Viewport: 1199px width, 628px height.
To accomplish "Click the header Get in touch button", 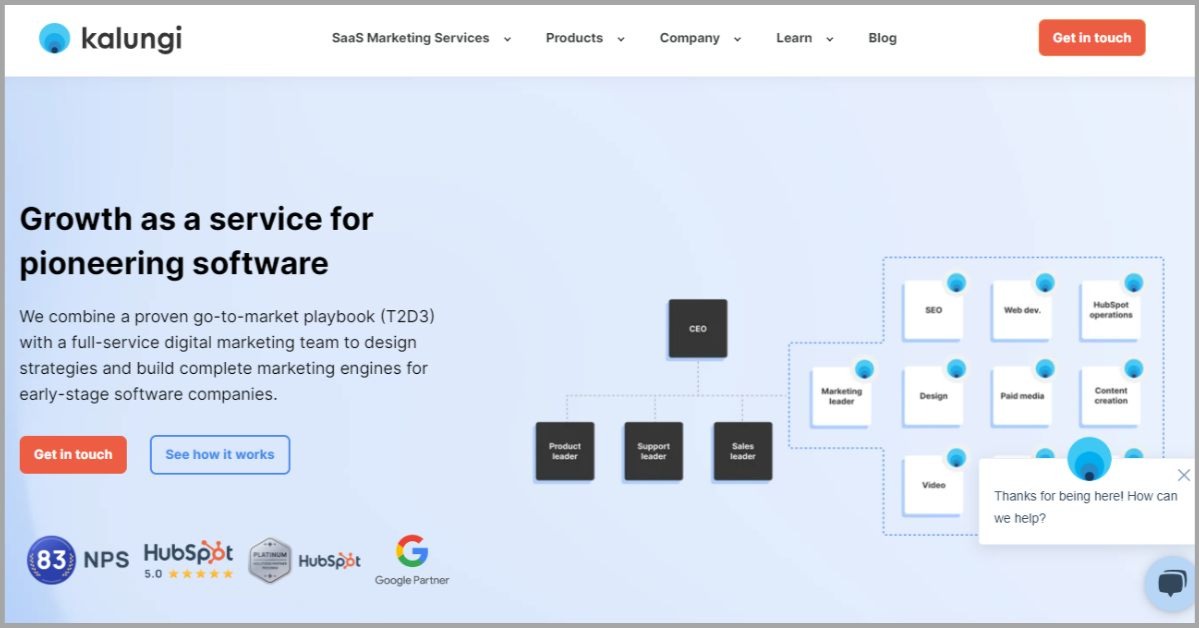I will (1091, 37).
